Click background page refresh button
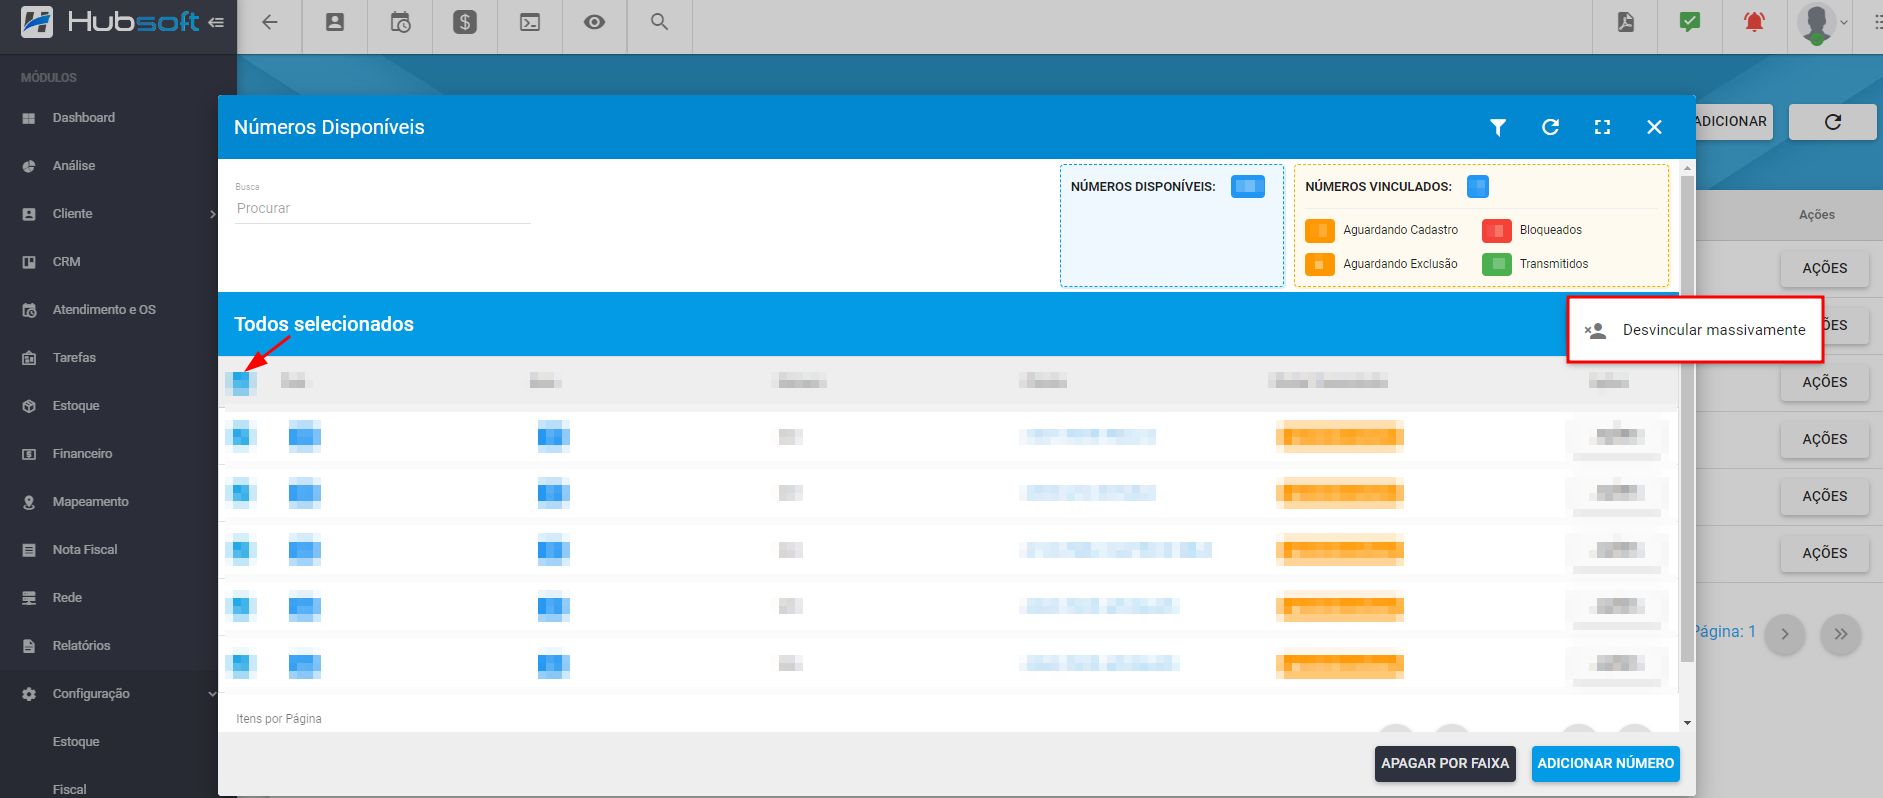Viewport: 1883px width, 798px height. (x=1832, y=122)
